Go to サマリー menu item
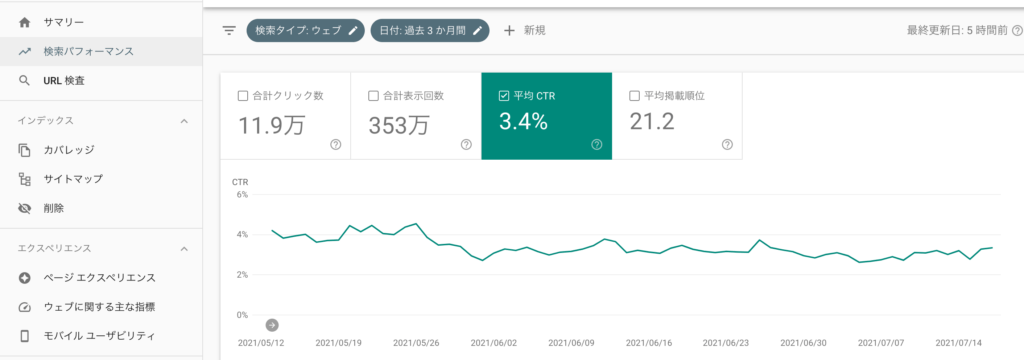The width and height of the screenshot is (1024, 360). [x=101, y=23]
